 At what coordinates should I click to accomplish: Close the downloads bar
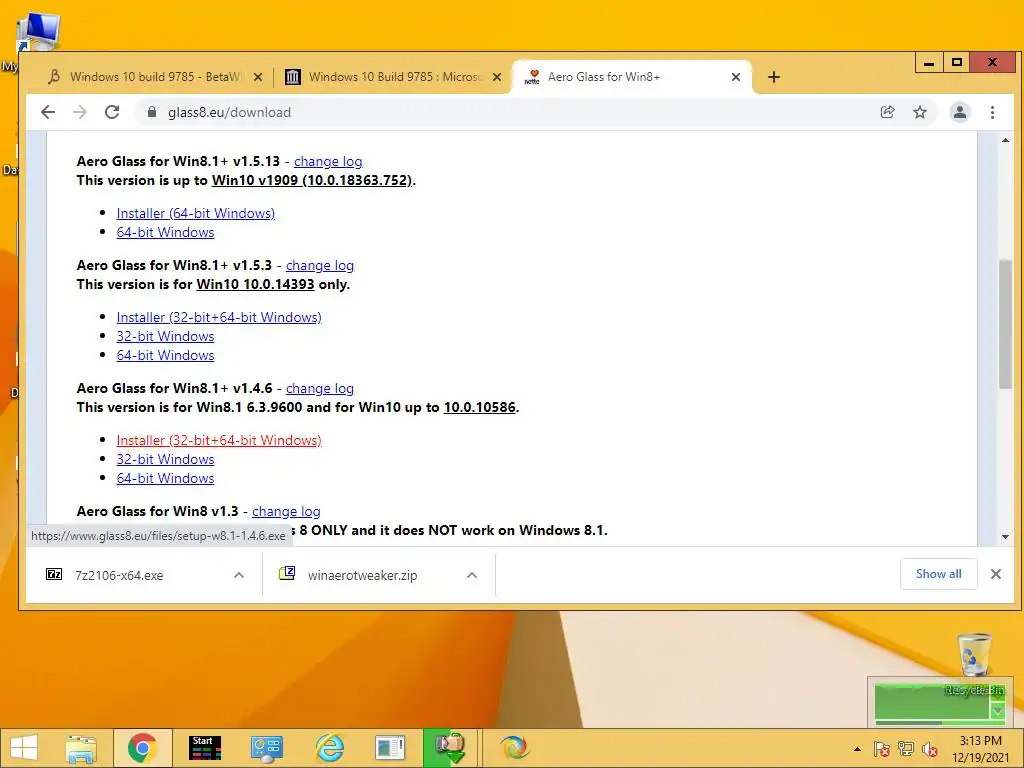(996, 574)
